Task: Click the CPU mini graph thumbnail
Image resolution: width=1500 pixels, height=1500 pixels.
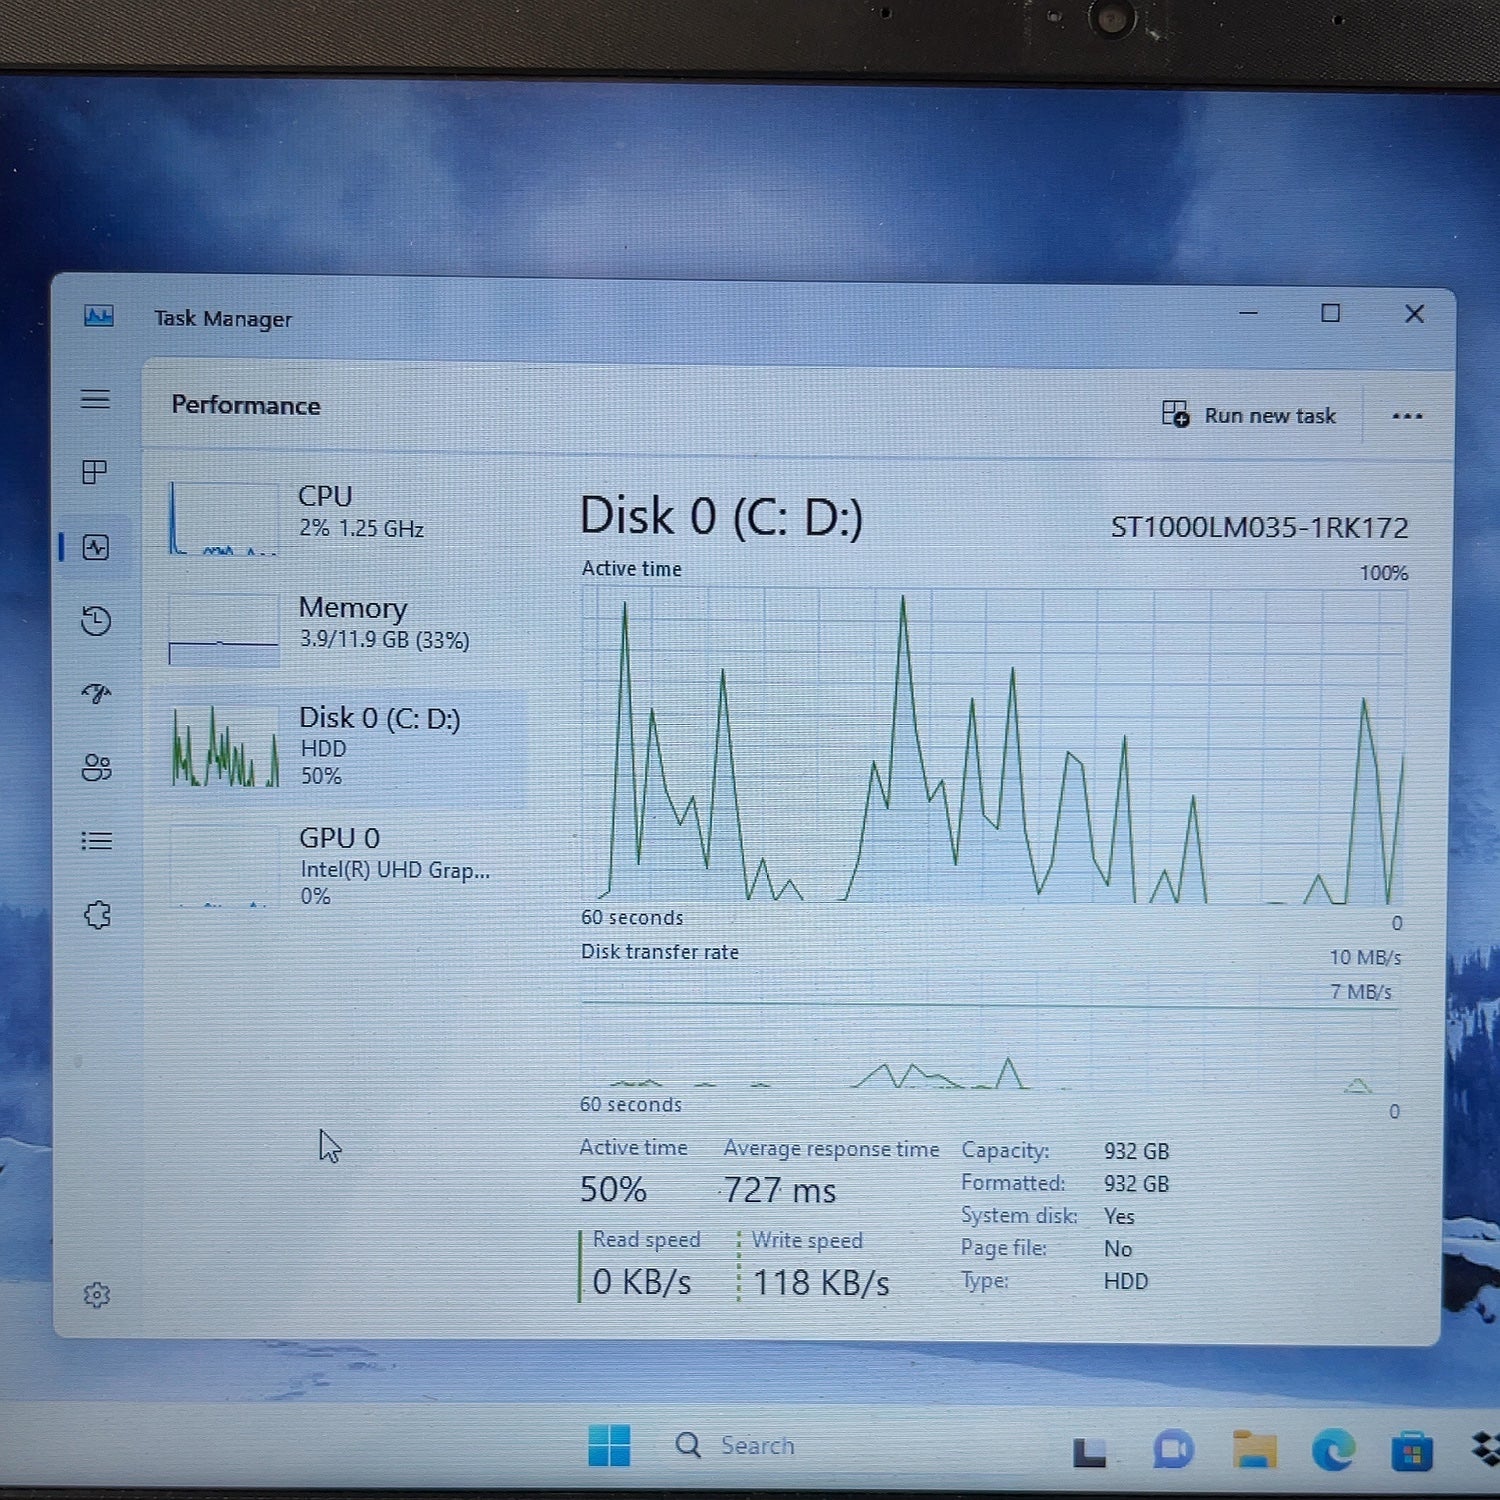Action: [x=224, y=518]
